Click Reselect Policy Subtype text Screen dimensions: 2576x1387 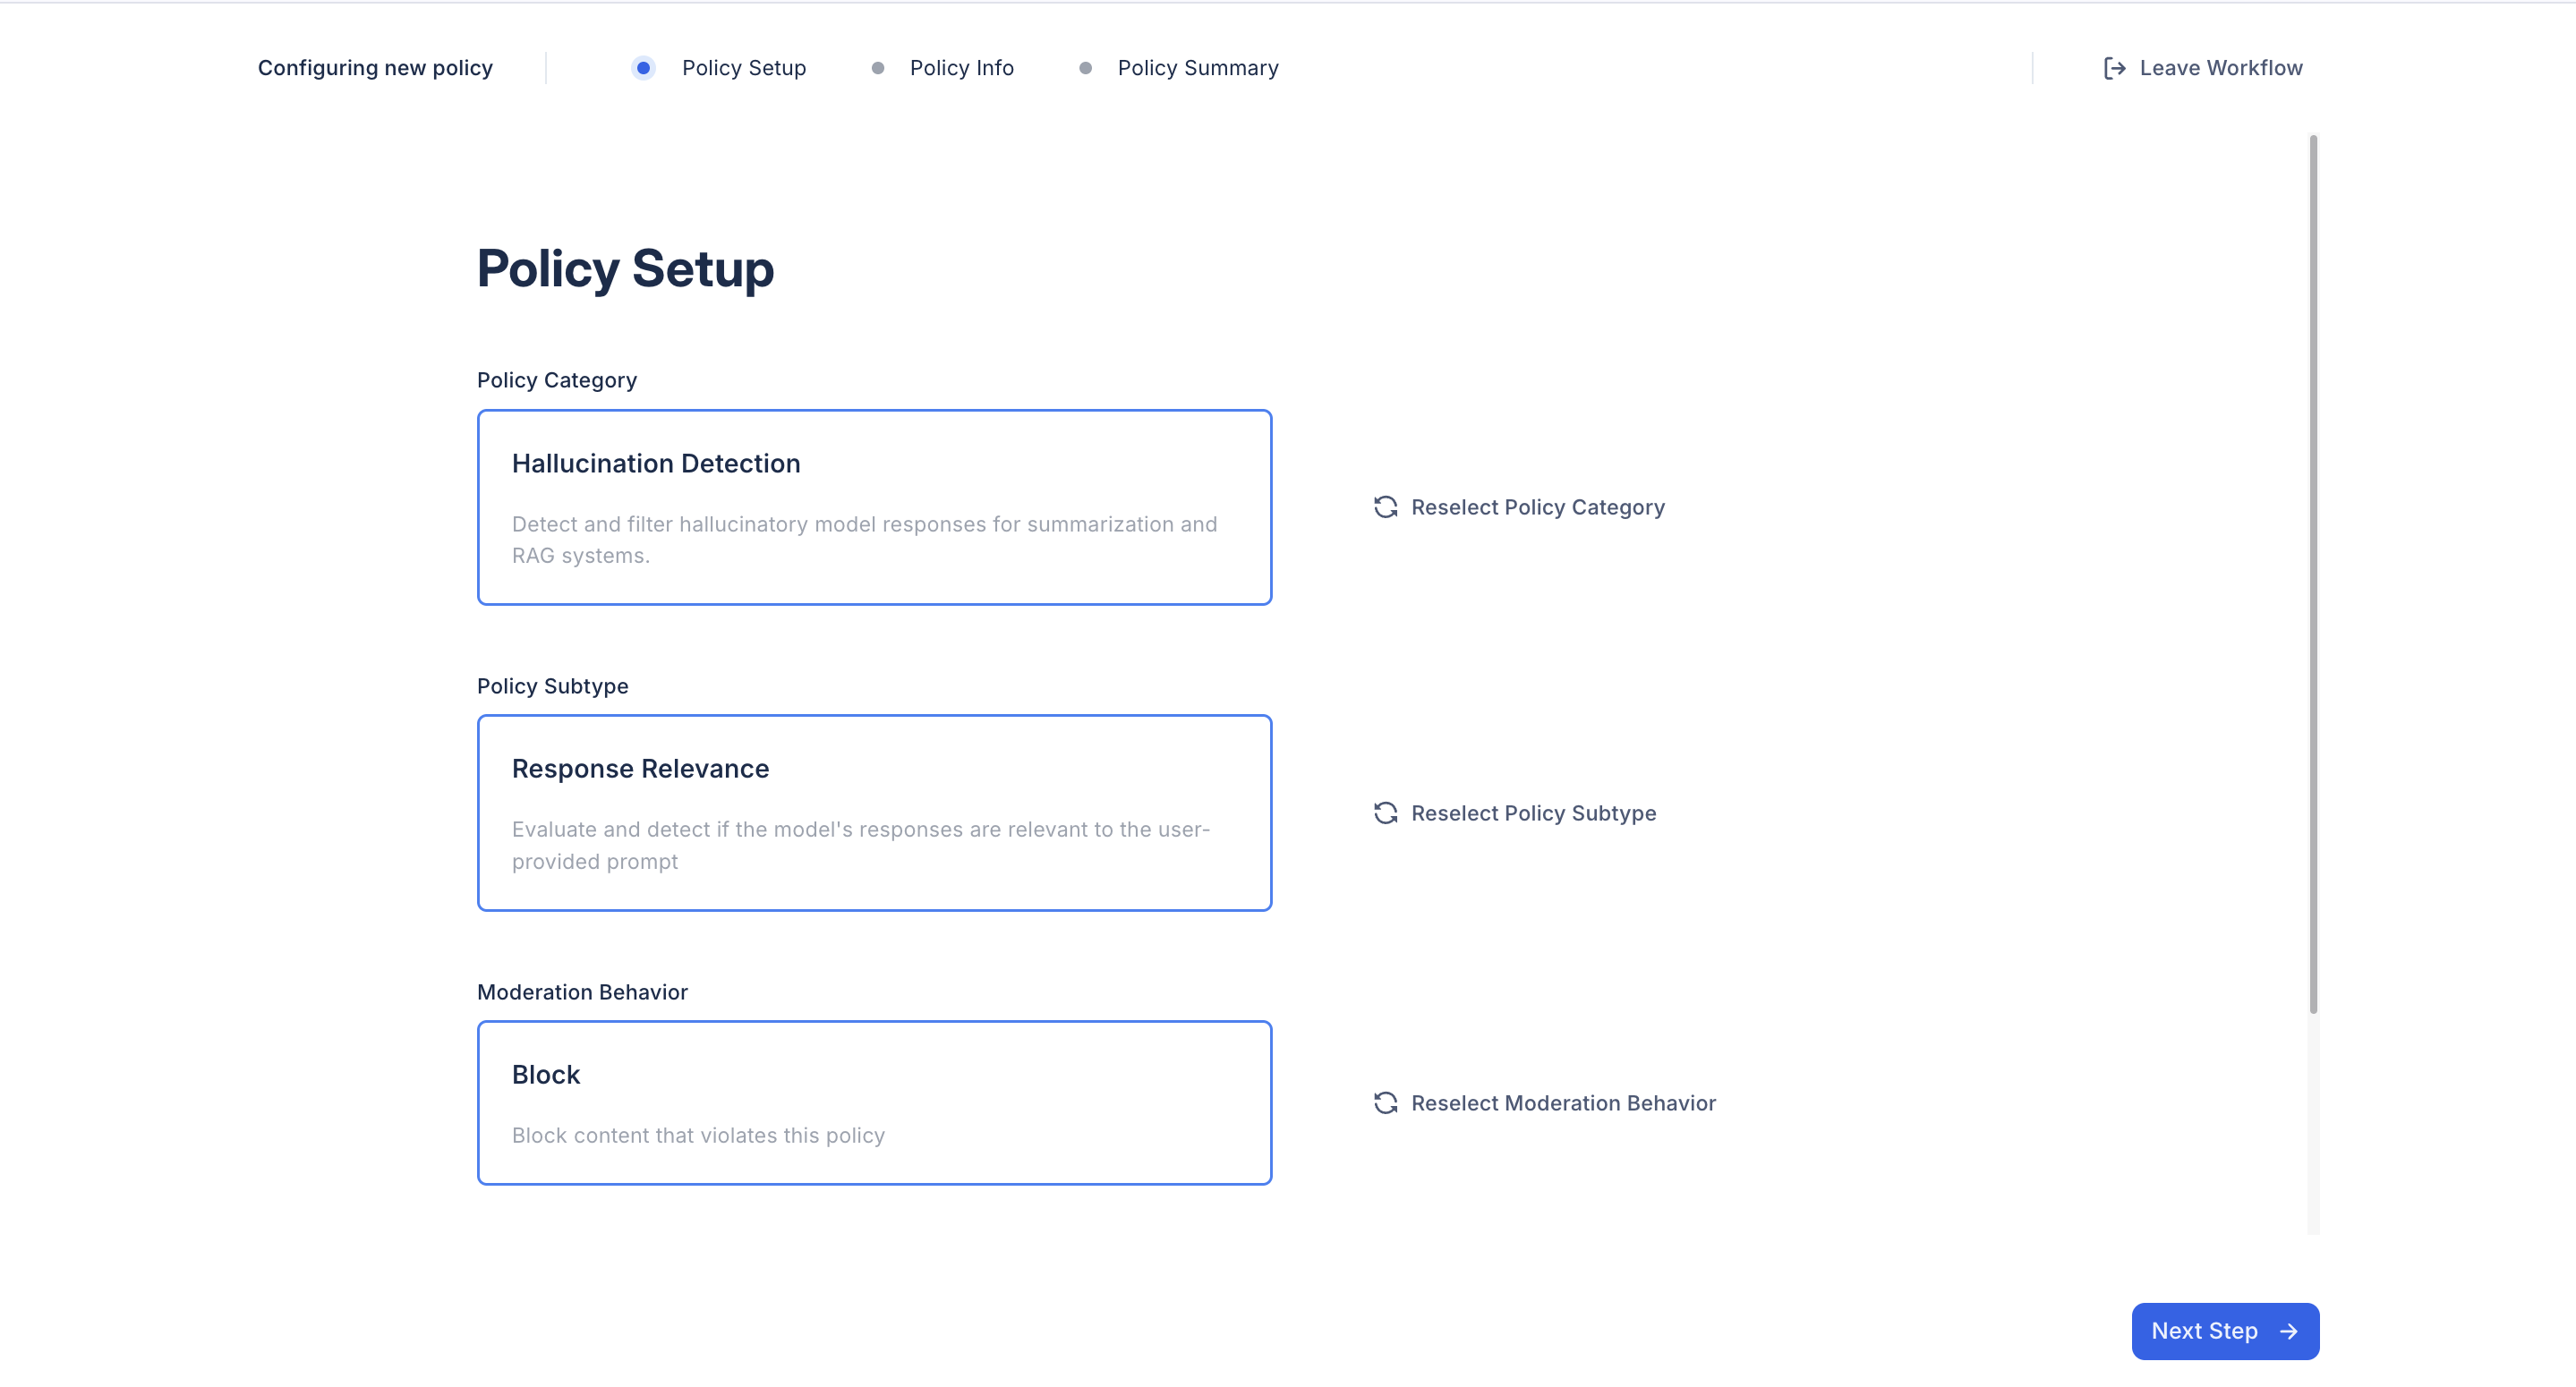coord(1533,813)
